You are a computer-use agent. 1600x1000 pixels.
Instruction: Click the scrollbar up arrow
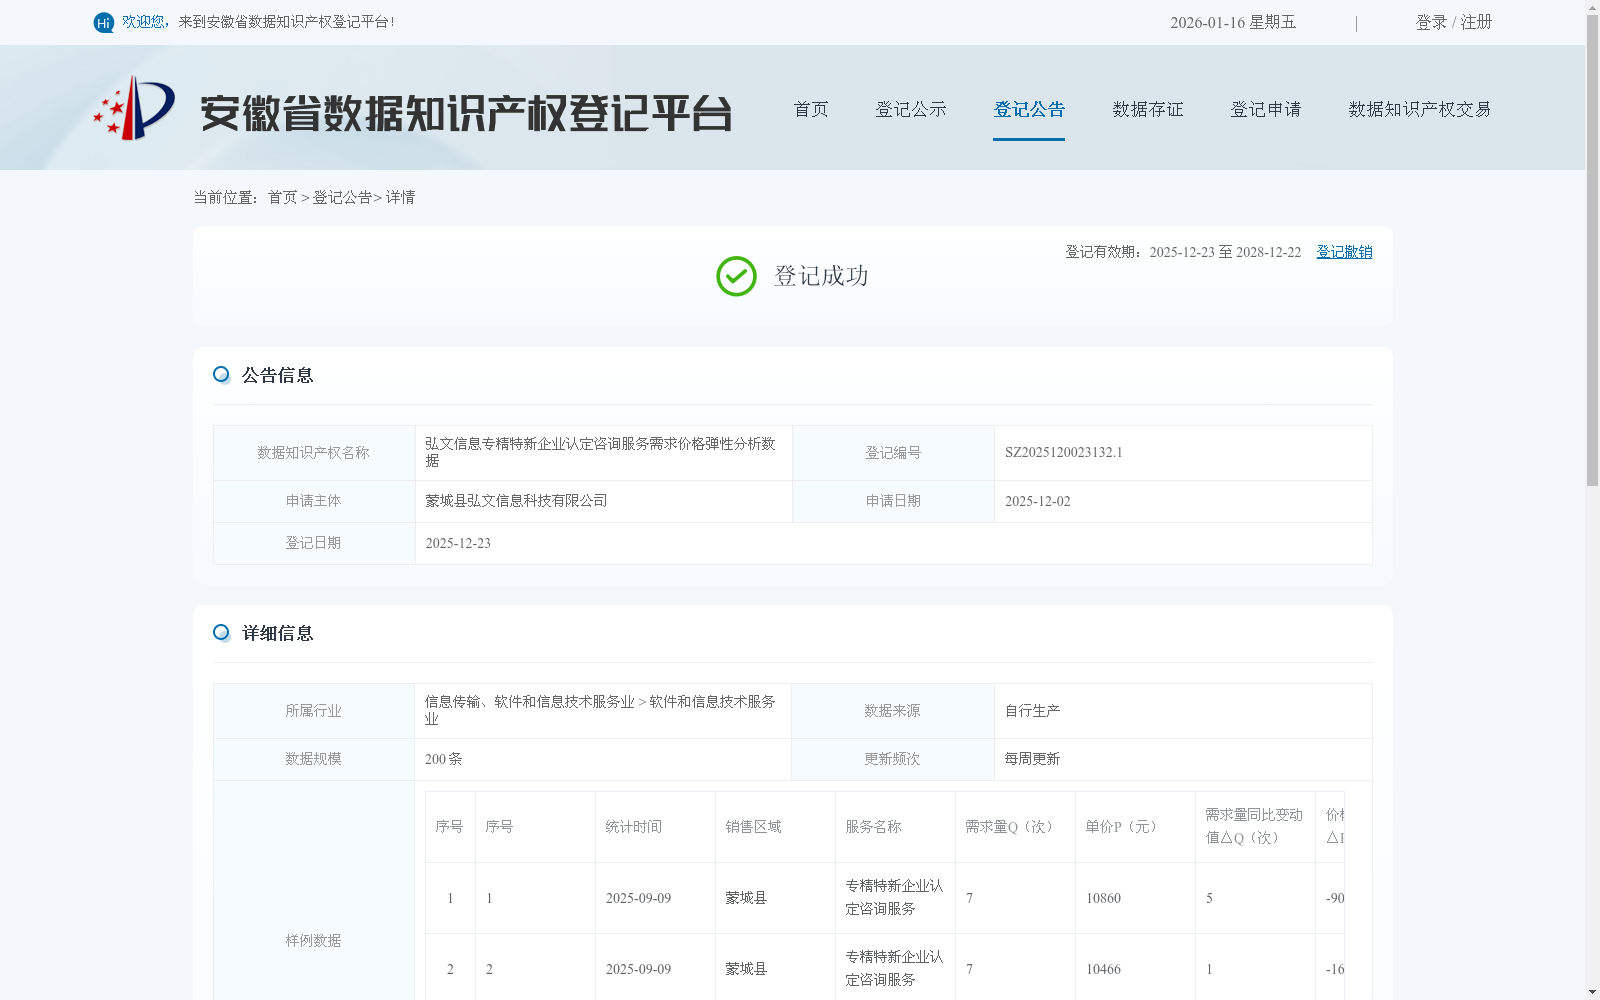(x=1592, y=7)
